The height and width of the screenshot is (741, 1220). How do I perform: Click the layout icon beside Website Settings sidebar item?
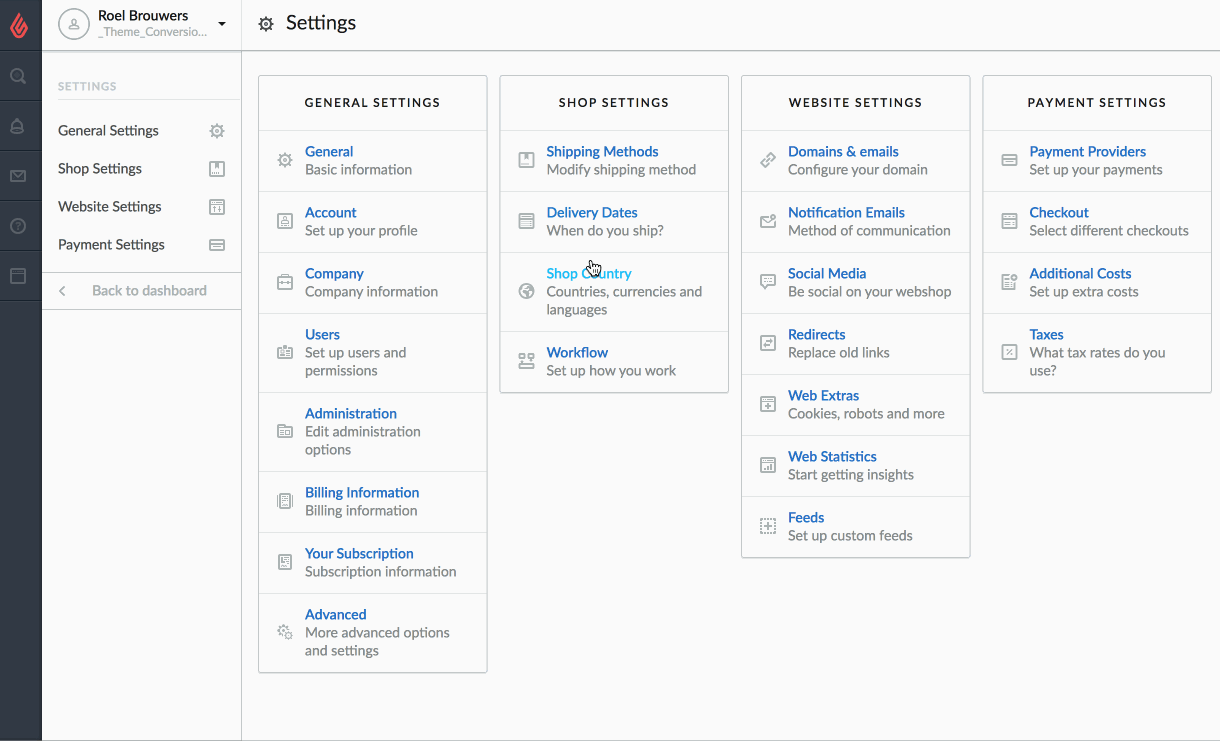click(x=217, y=207)
